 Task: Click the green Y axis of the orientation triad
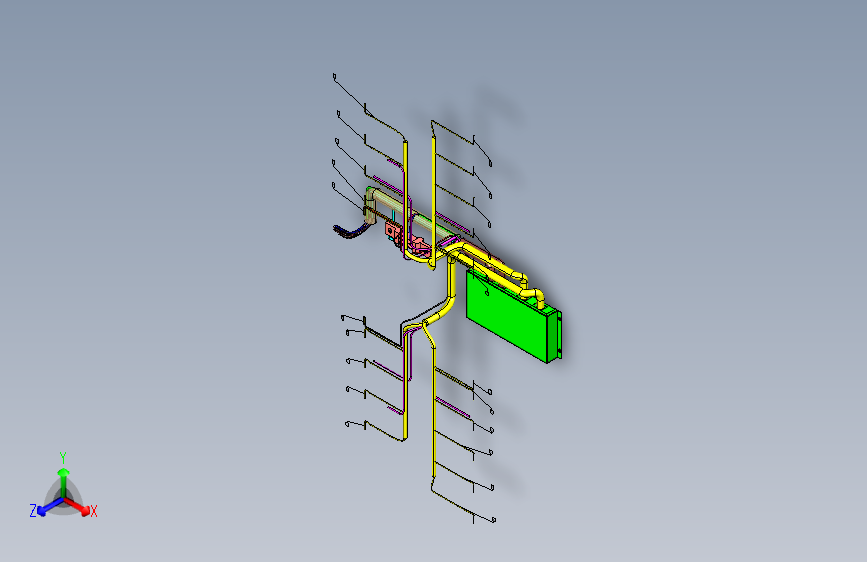[x=64, y=482]
